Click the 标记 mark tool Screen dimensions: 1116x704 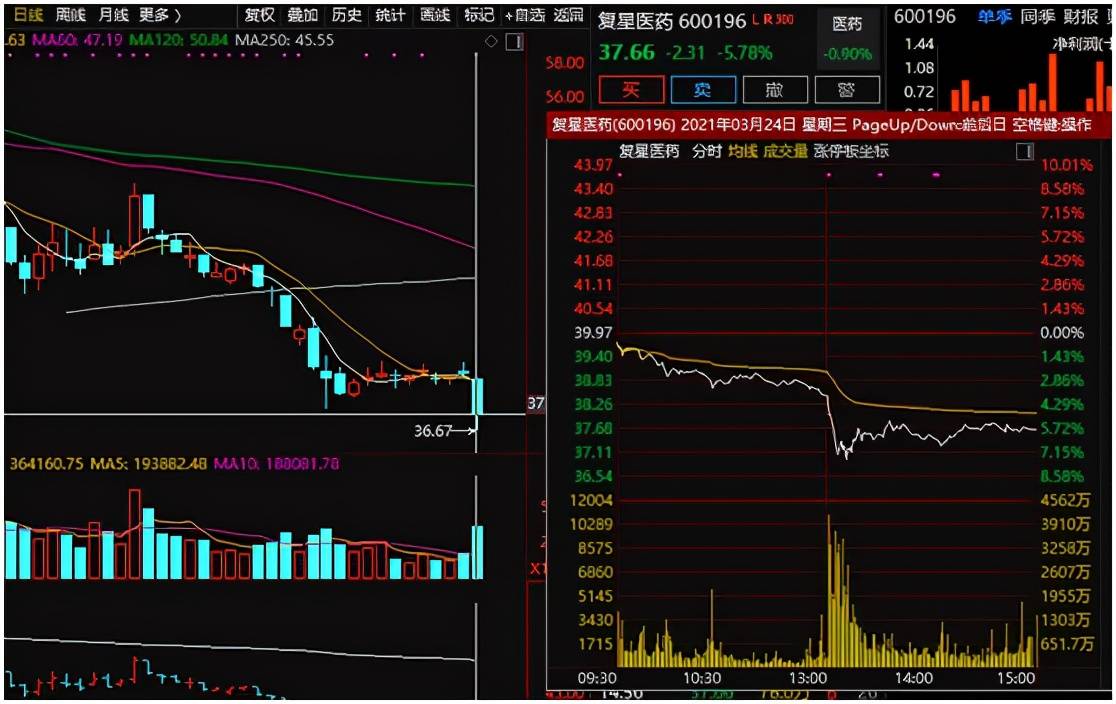point(479,15)
